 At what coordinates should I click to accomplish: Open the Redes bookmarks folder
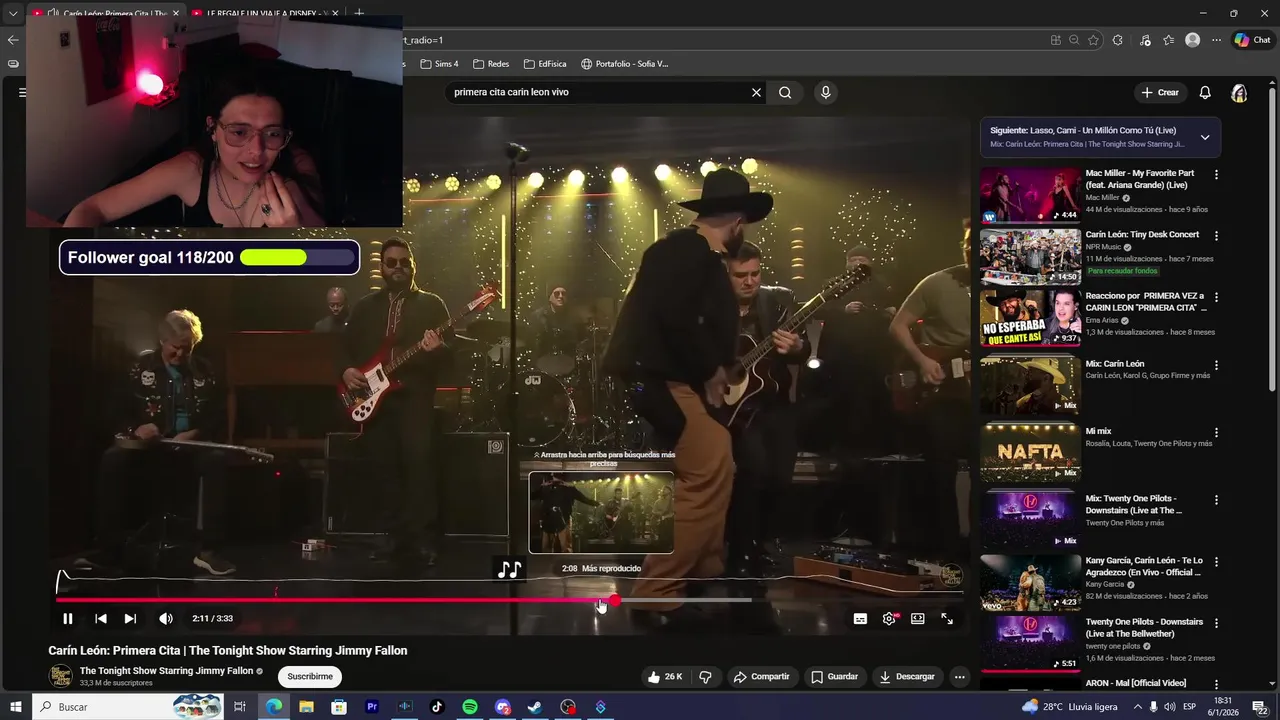point(491,64)
